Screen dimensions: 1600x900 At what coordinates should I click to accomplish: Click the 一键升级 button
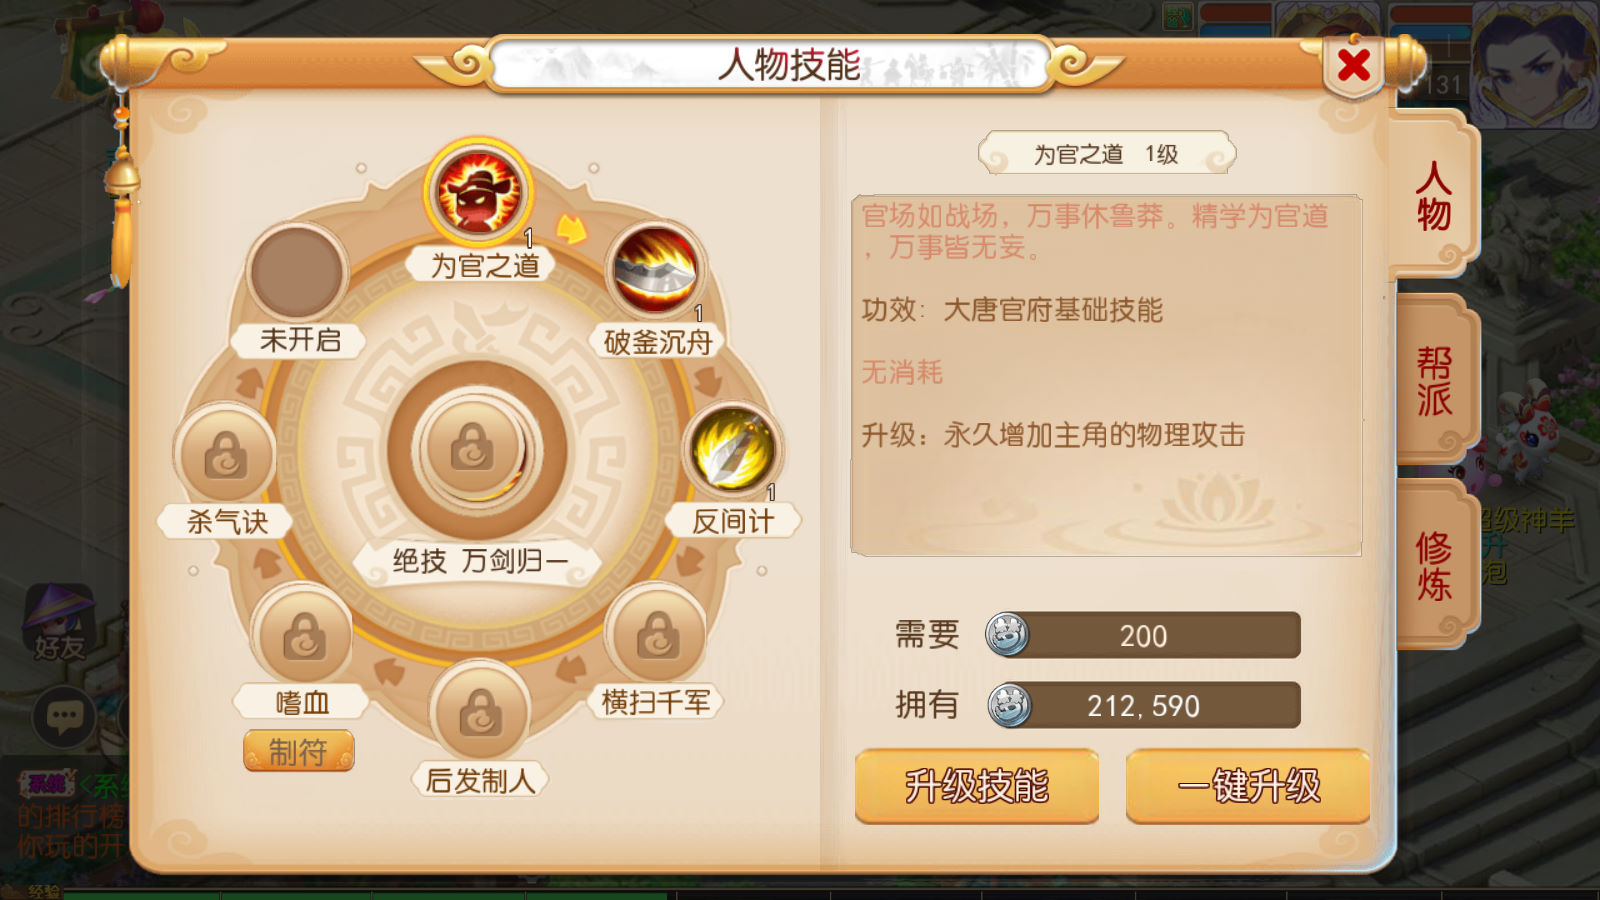tap(1248, 786)
